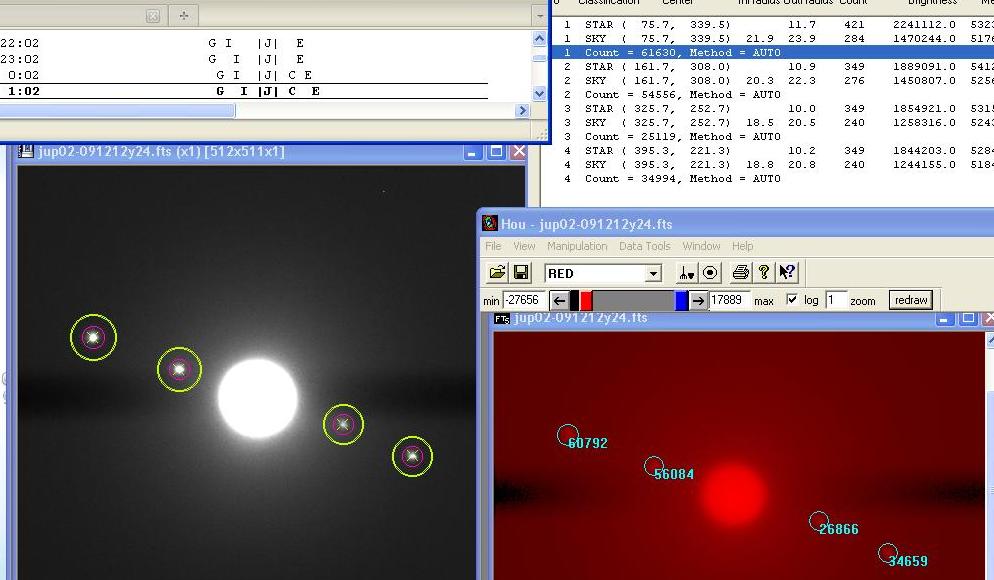Click the up arrow of the ephemeris list scrollbar
Viewport: 994px width, 580px height.
pyautogui.click(x=539, y=39)
